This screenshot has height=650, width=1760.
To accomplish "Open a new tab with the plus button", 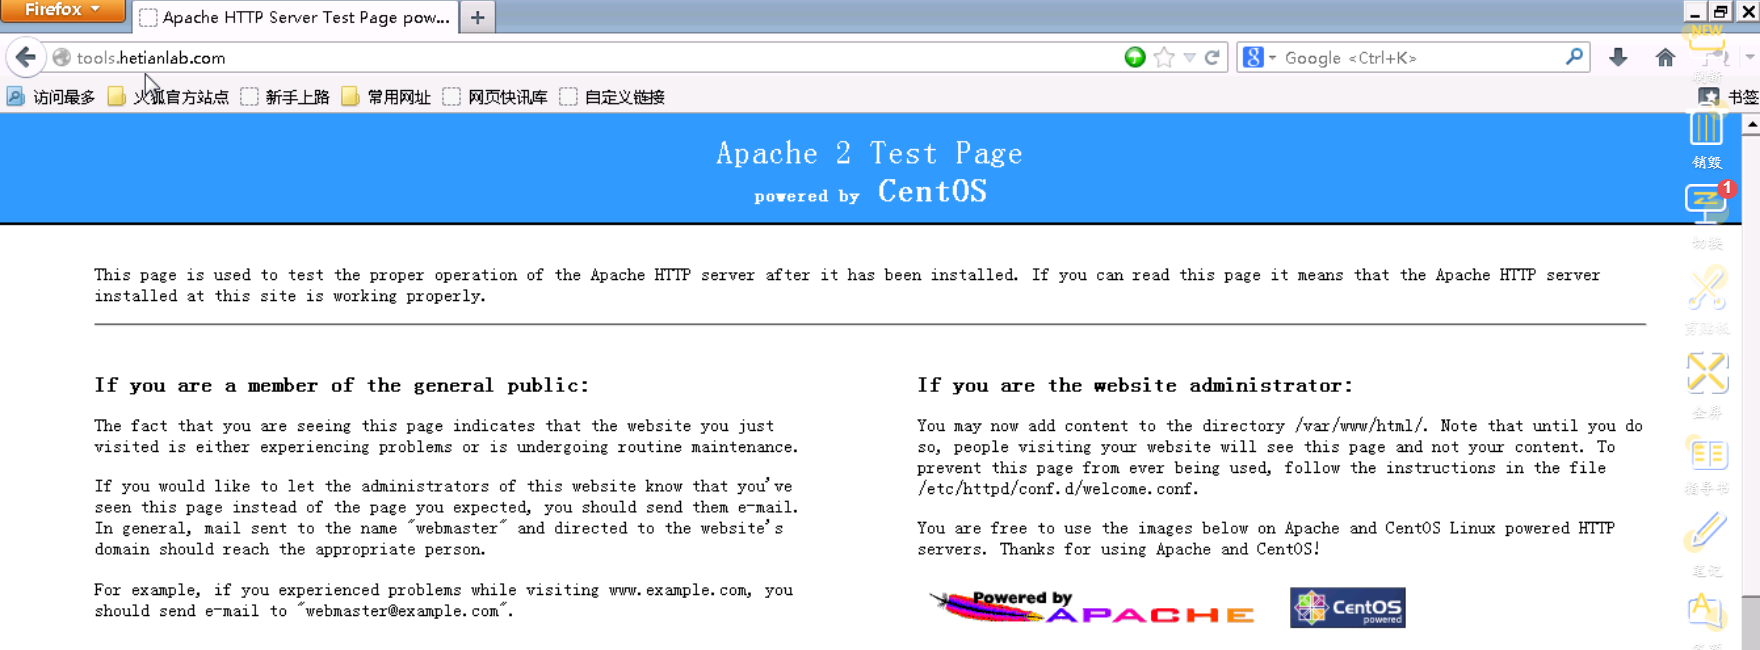I will [x=478, y=17].
